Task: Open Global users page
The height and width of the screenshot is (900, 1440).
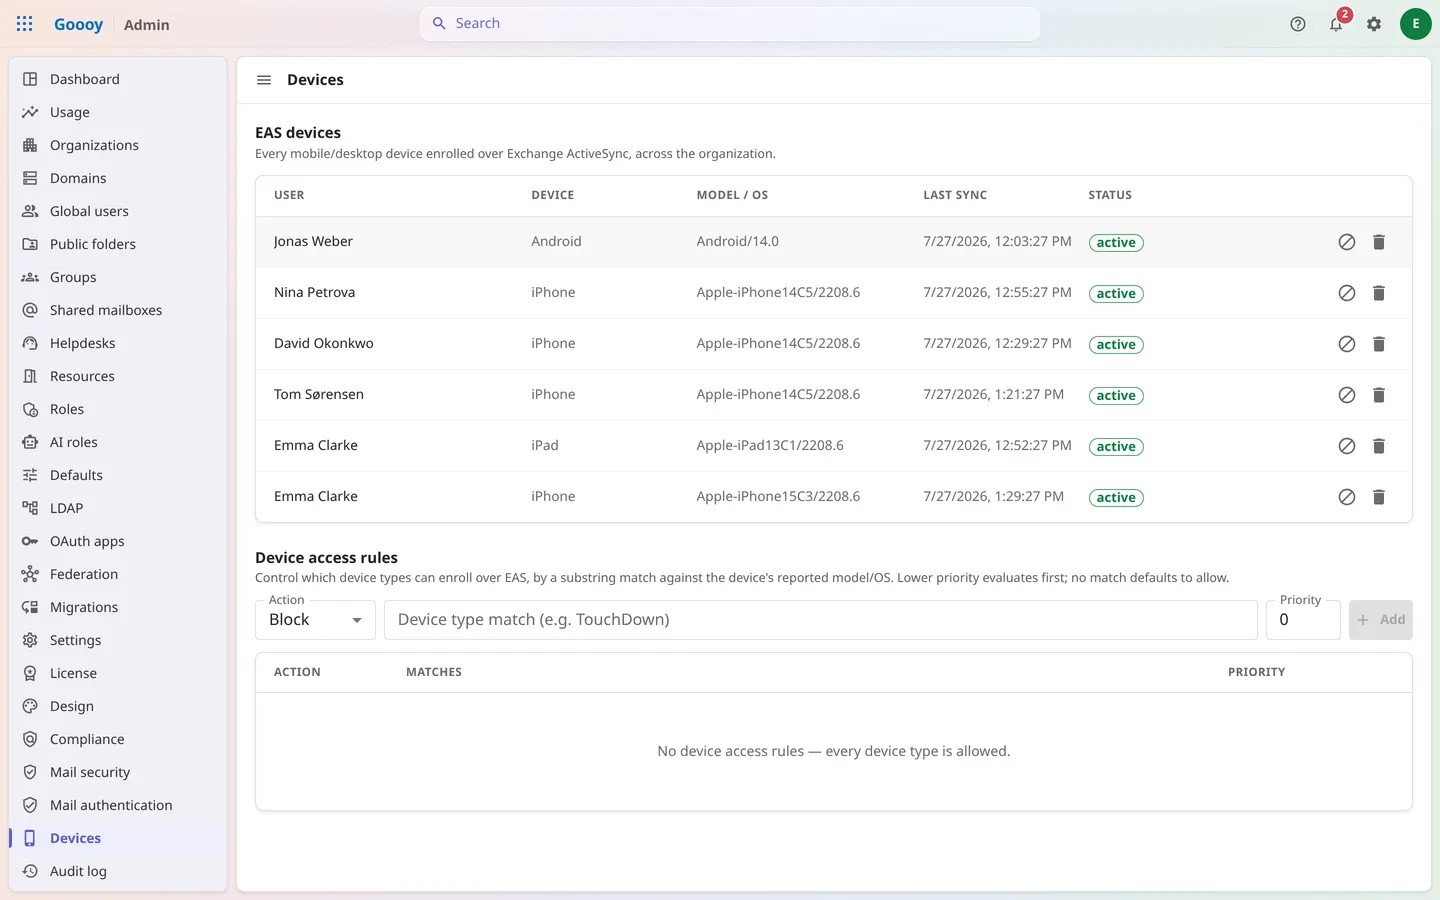Action: [118, 211]
